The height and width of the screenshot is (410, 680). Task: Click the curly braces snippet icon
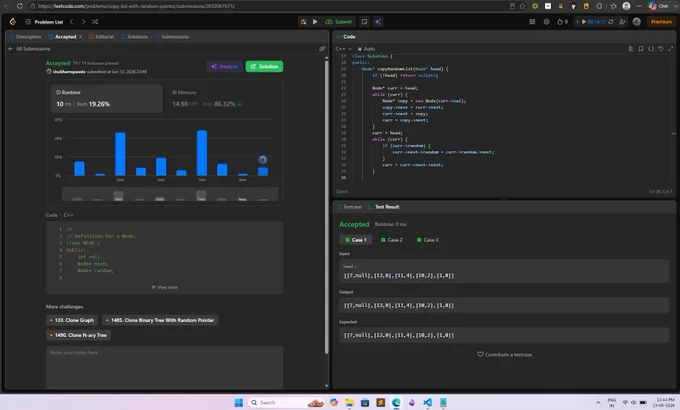tap(651, 49)
